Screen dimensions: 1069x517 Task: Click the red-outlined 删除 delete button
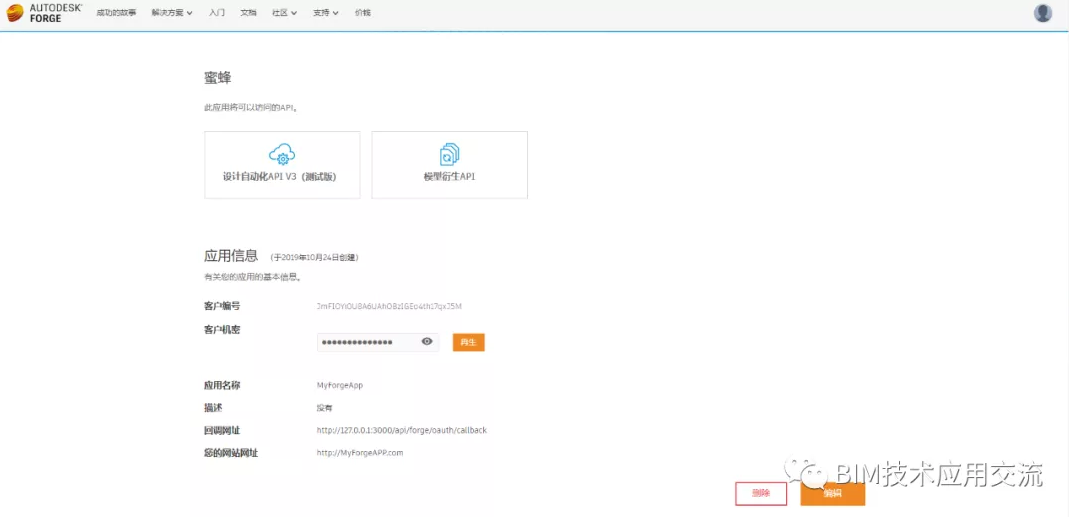pos(761,494)
